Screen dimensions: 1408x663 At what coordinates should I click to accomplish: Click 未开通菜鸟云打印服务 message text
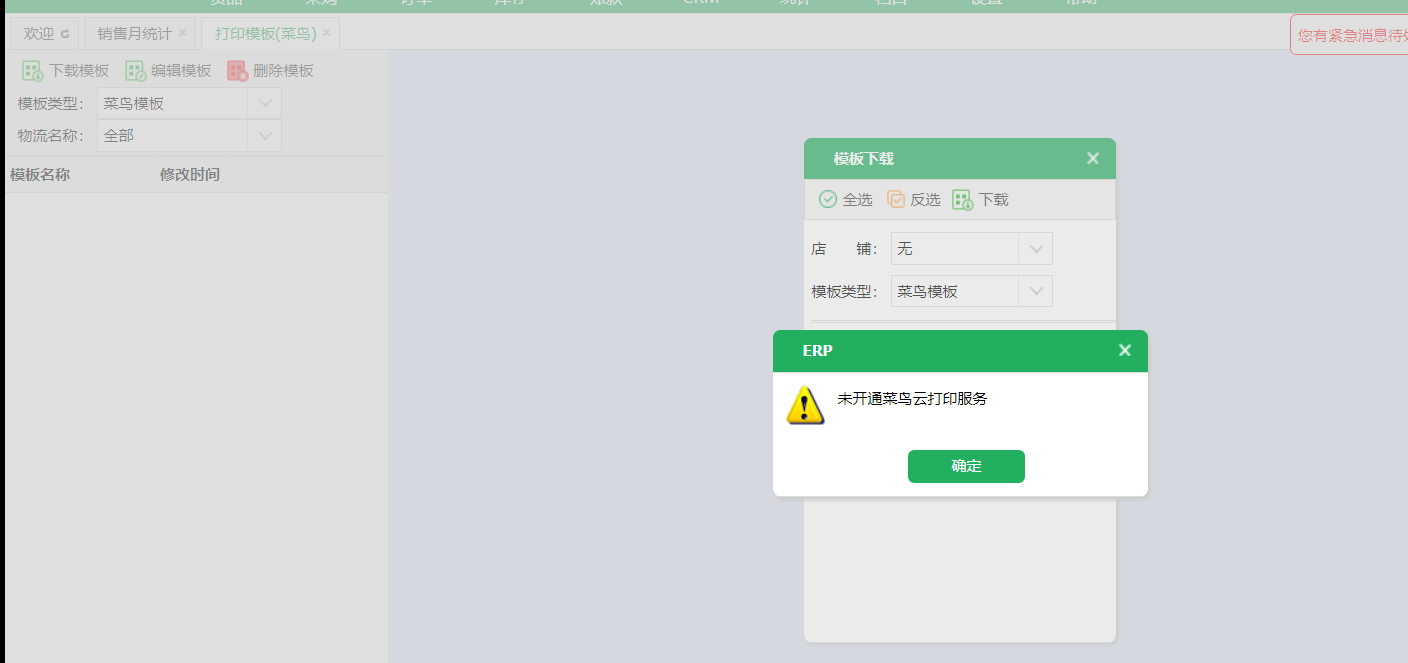912,398
